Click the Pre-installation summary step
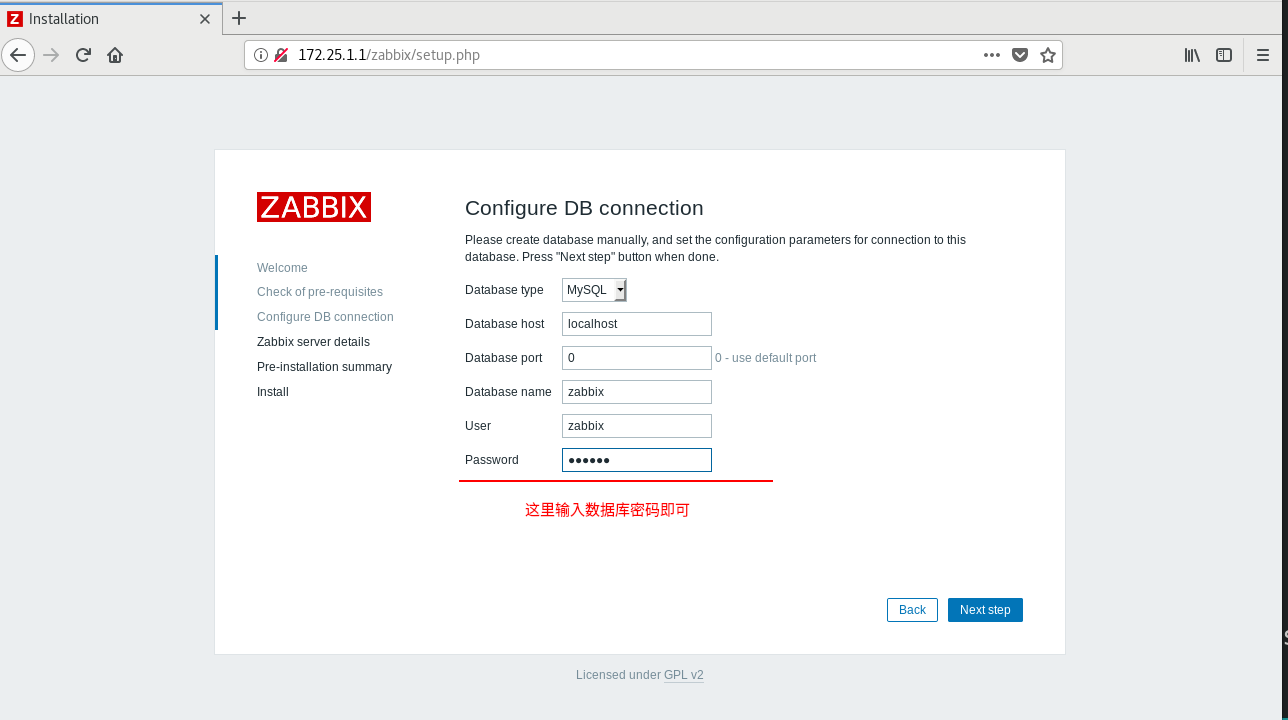The height and width of the screenshot is (720, 1288). 324,366
